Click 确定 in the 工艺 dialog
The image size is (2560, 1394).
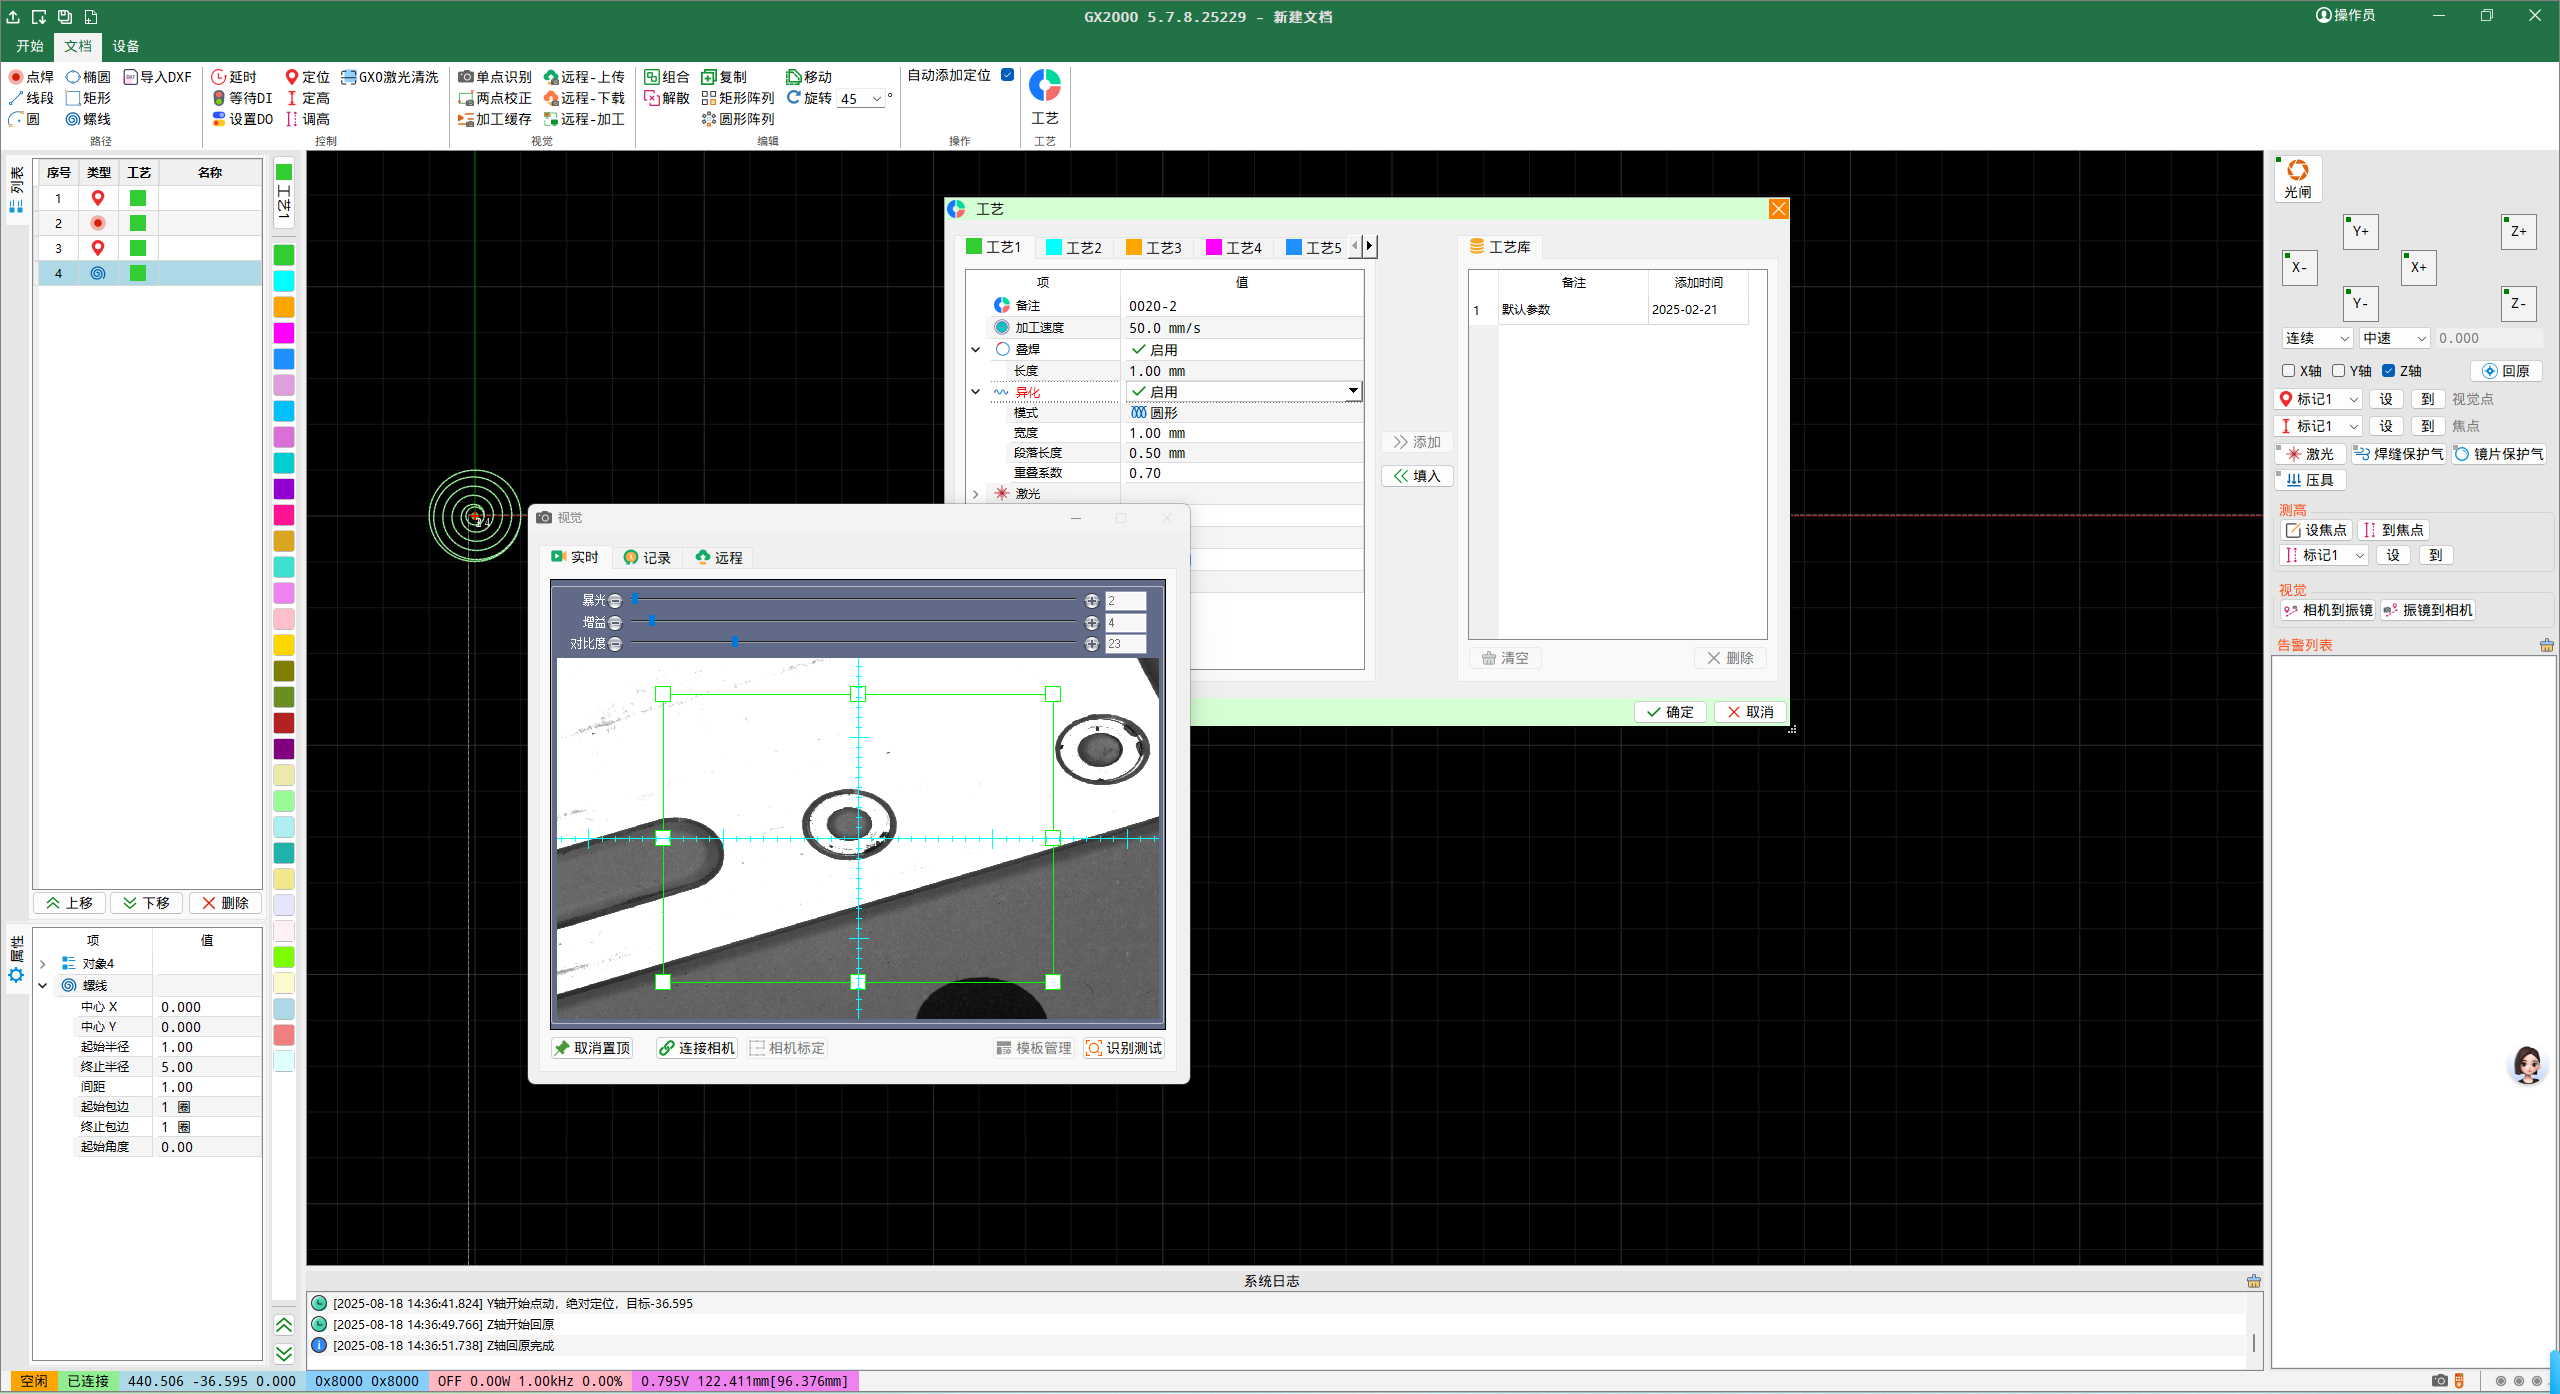click(x=1669, y=712)
